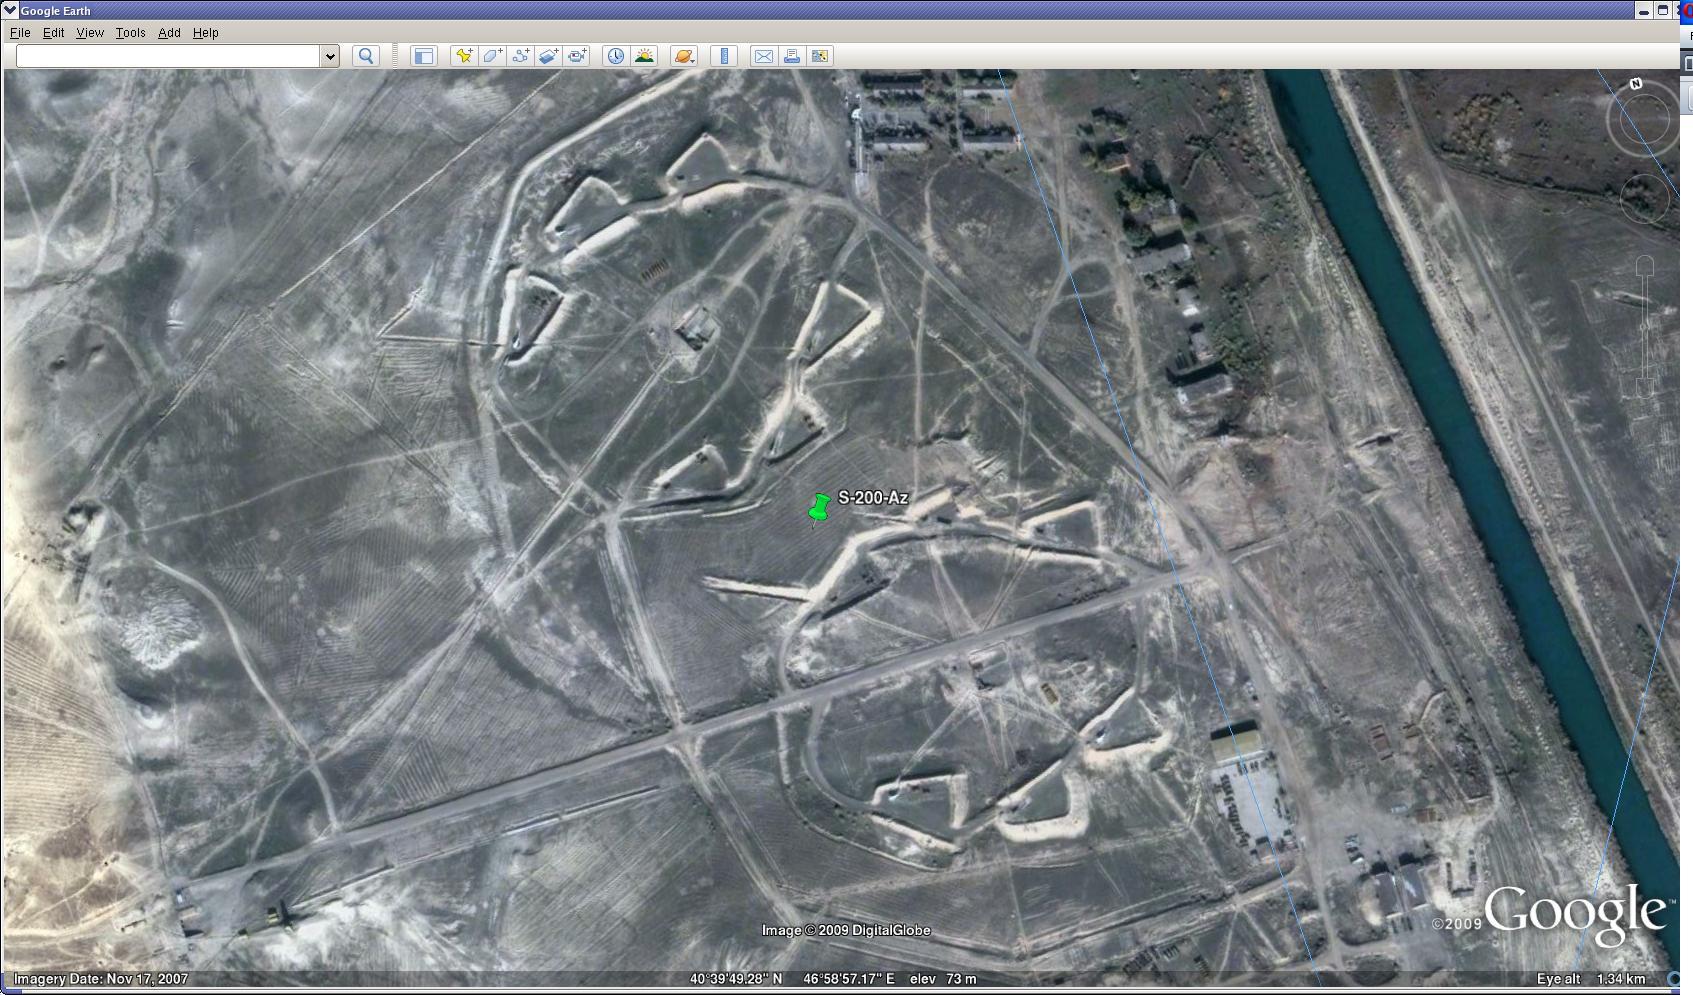The image size is (1693, 995).
Task: Toggle the sidebar panel visibility
Action: pyautogui.click(x=423, y=56)
